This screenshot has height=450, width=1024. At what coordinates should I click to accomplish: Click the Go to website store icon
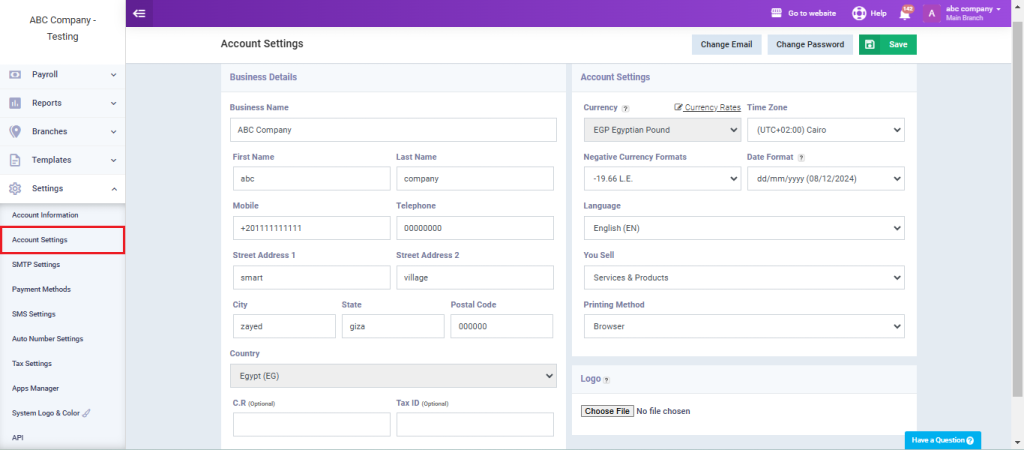776,13
